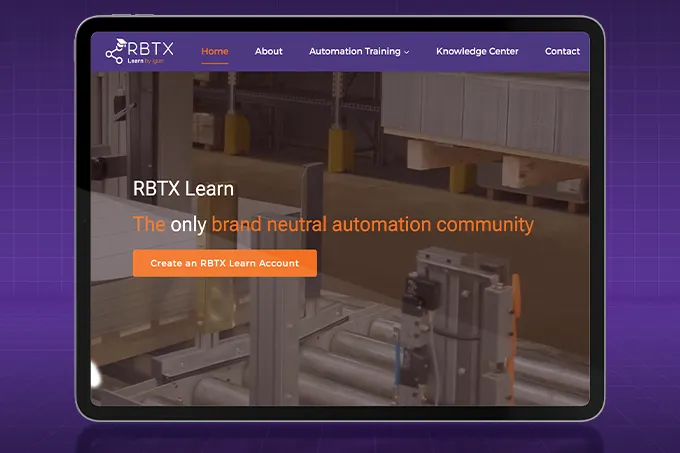
Task: Open the Home menu item
Action: pos(215,51)
